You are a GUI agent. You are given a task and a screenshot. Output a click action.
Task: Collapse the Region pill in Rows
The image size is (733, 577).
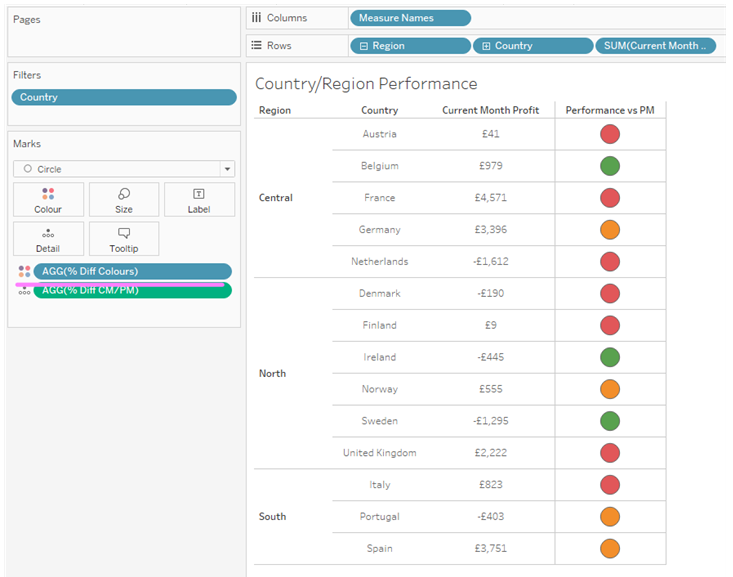pyautogui.click(x=364, y=46)
